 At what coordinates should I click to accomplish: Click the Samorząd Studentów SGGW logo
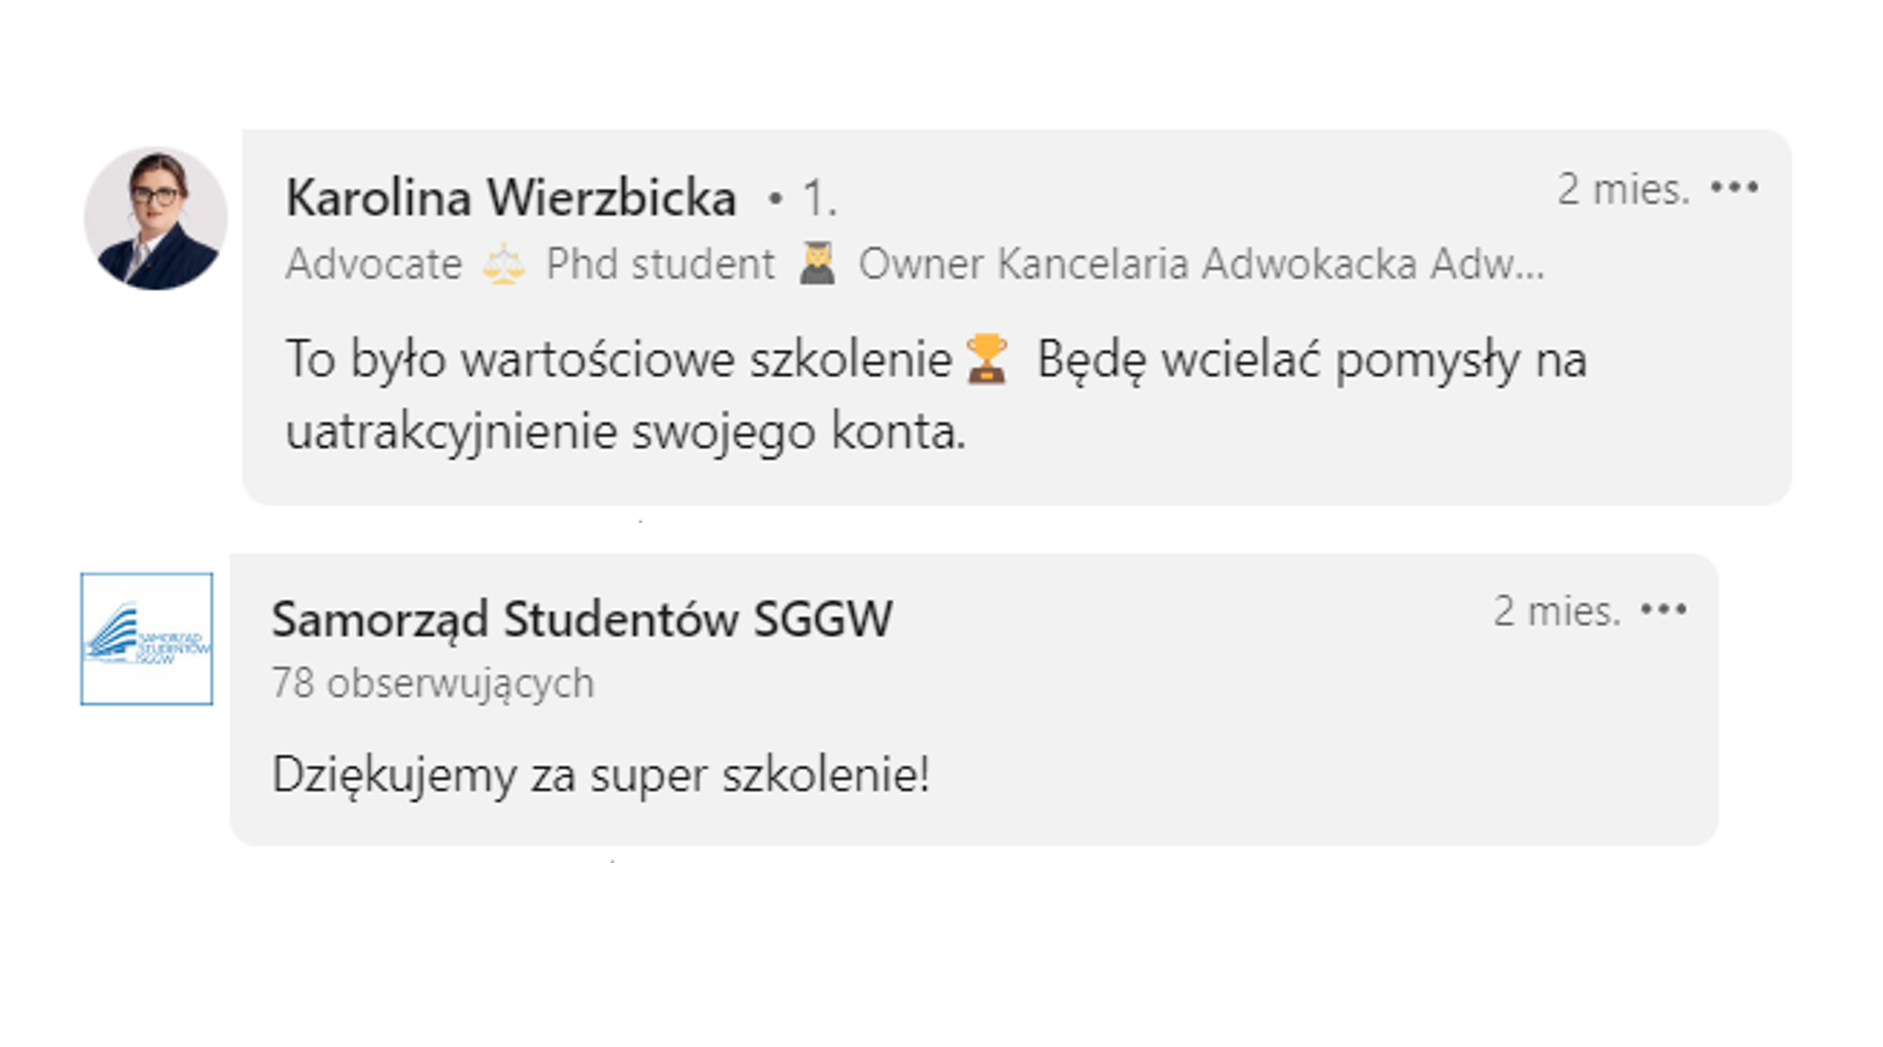tap(147, 639)
